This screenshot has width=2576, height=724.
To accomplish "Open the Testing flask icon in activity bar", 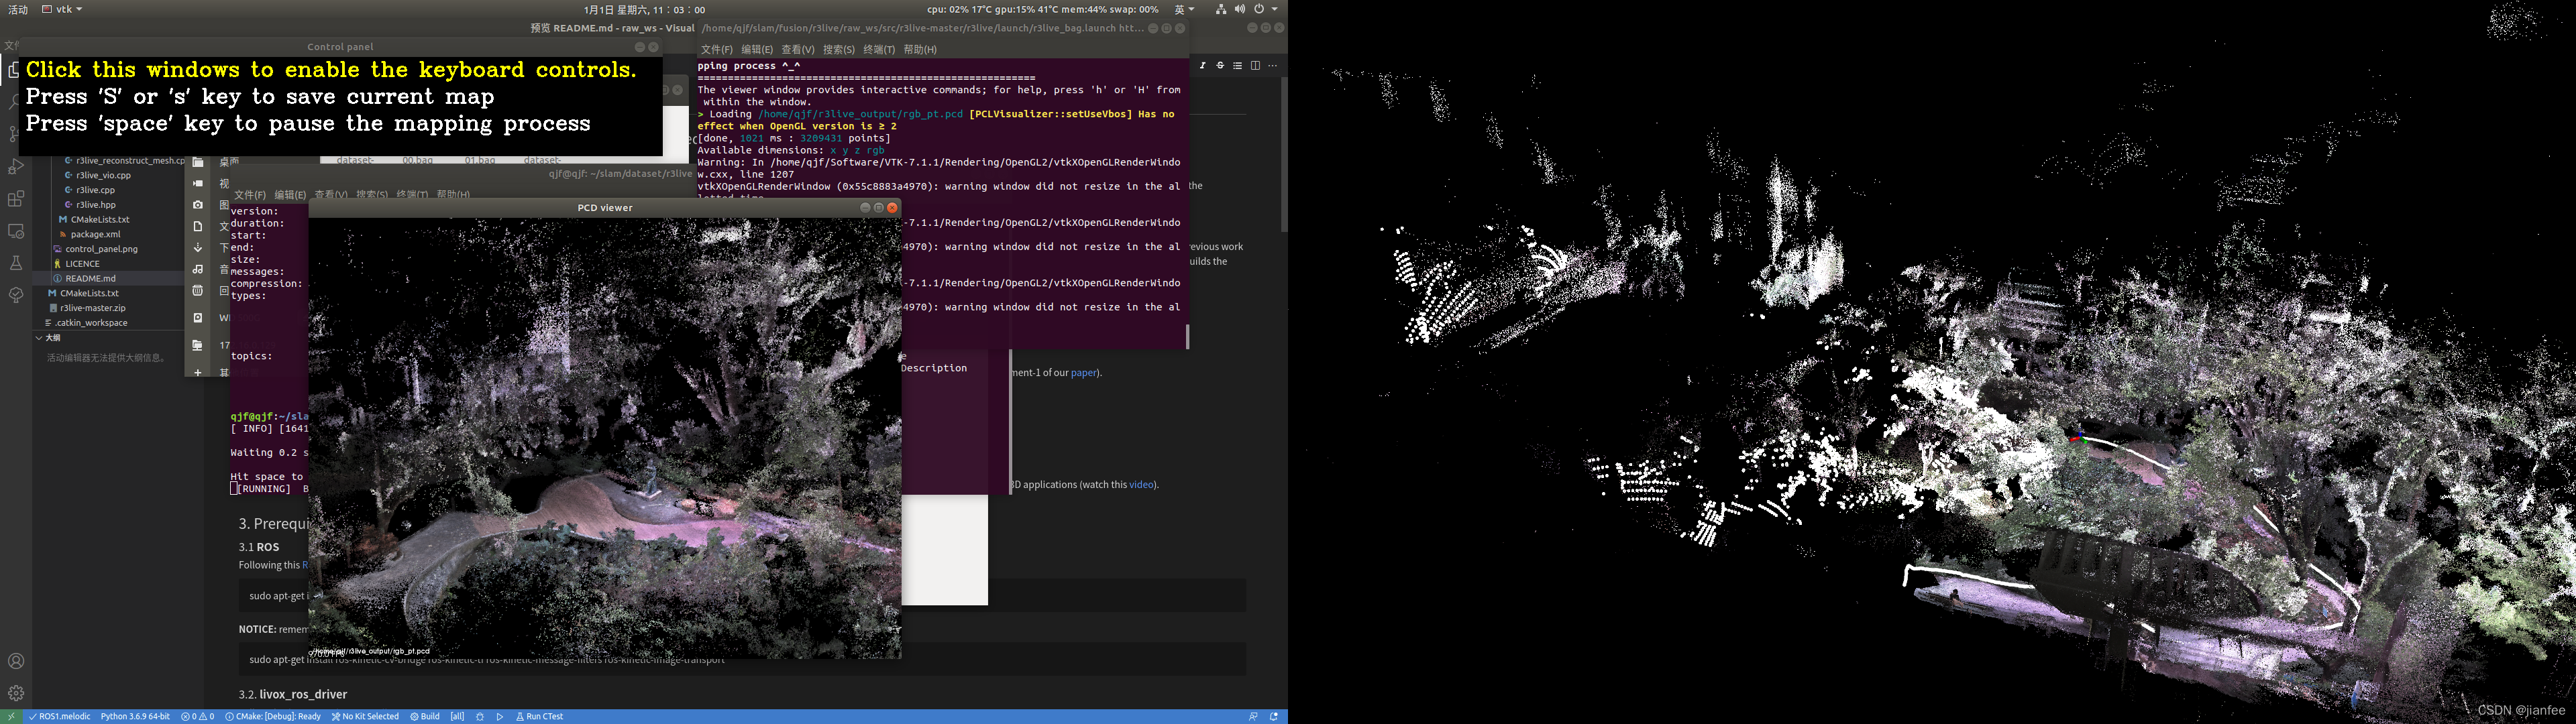I will [16, 263].
